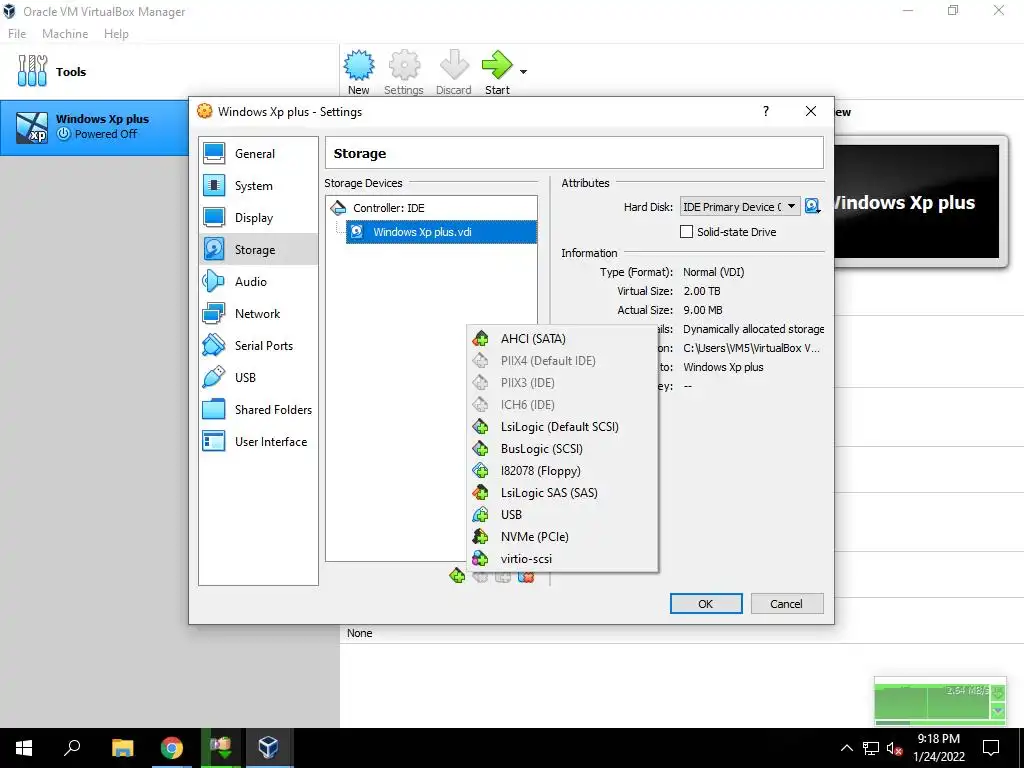The height and width of the screenshot is (768, 1024).
Task: Open User Interface settings category
Action: pyautogui.click(x=259, y=441)
